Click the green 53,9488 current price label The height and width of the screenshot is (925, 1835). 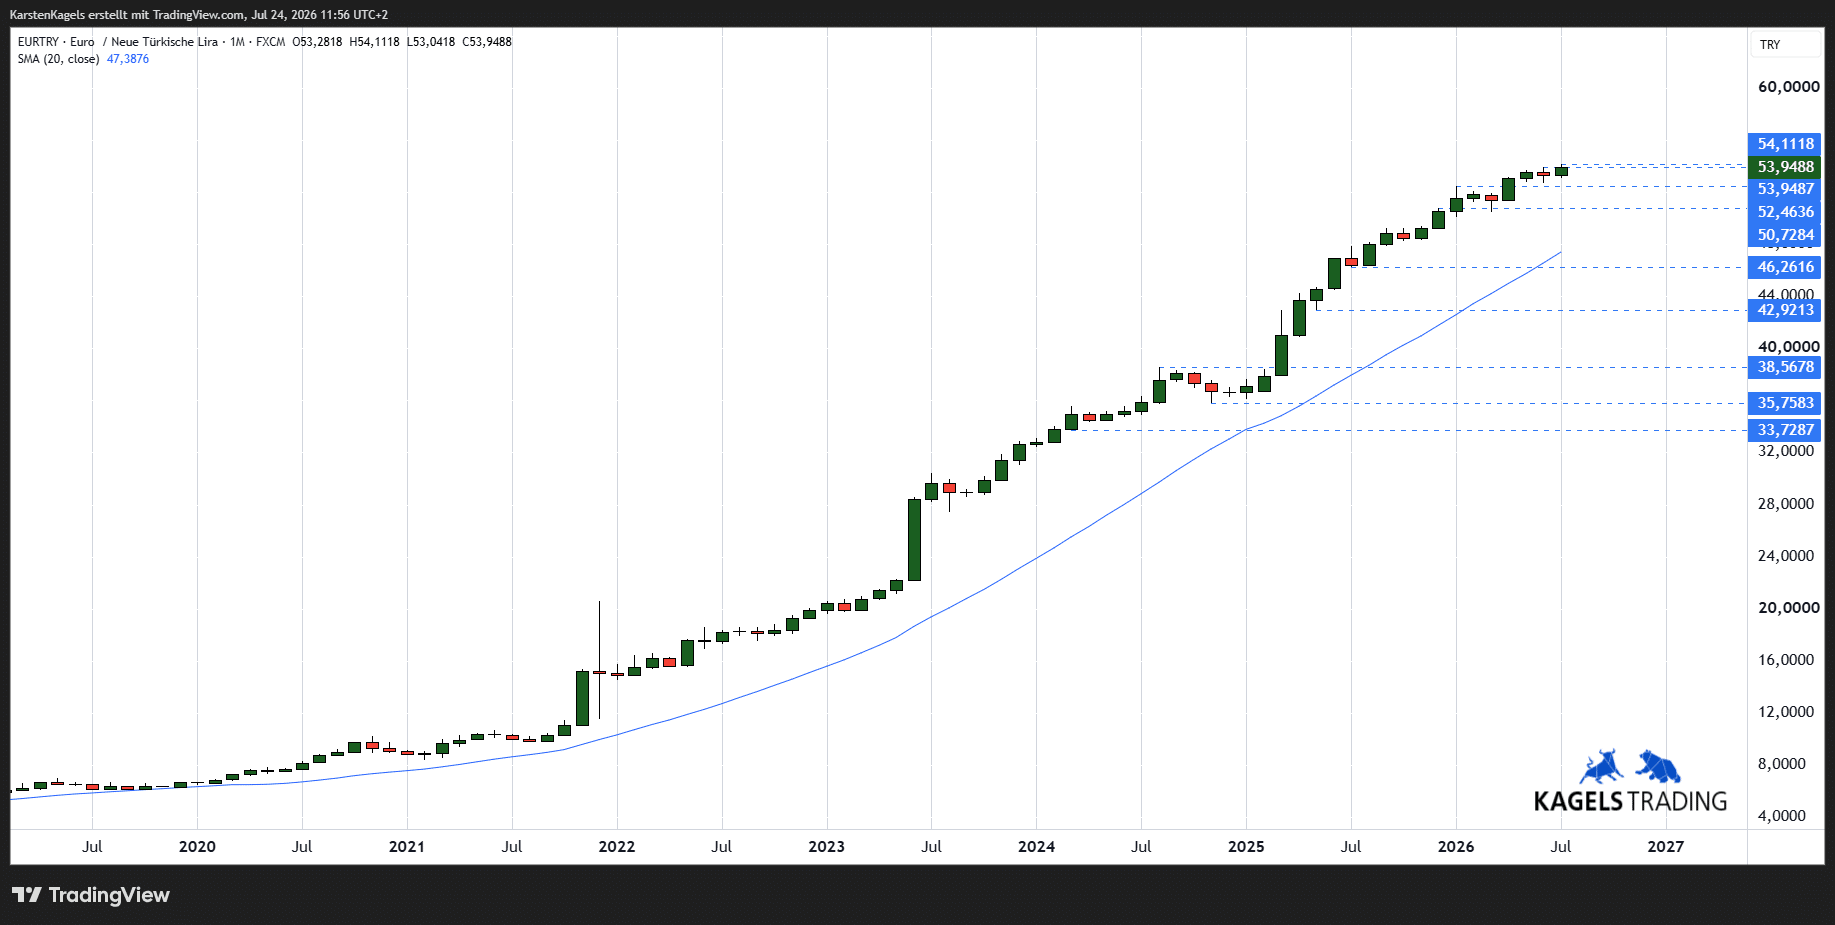click(1785, 167)
